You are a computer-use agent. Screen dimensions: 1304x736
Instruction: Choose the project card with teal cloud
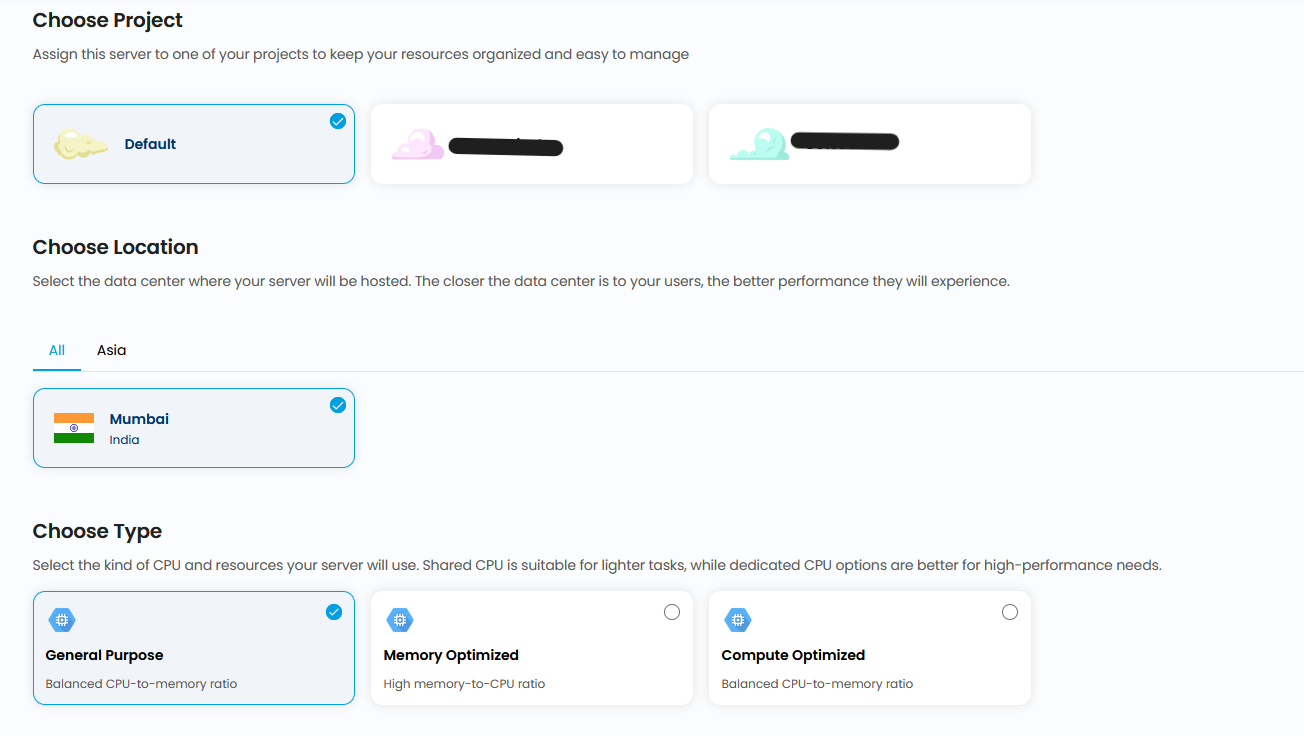[x=870, y=144]
